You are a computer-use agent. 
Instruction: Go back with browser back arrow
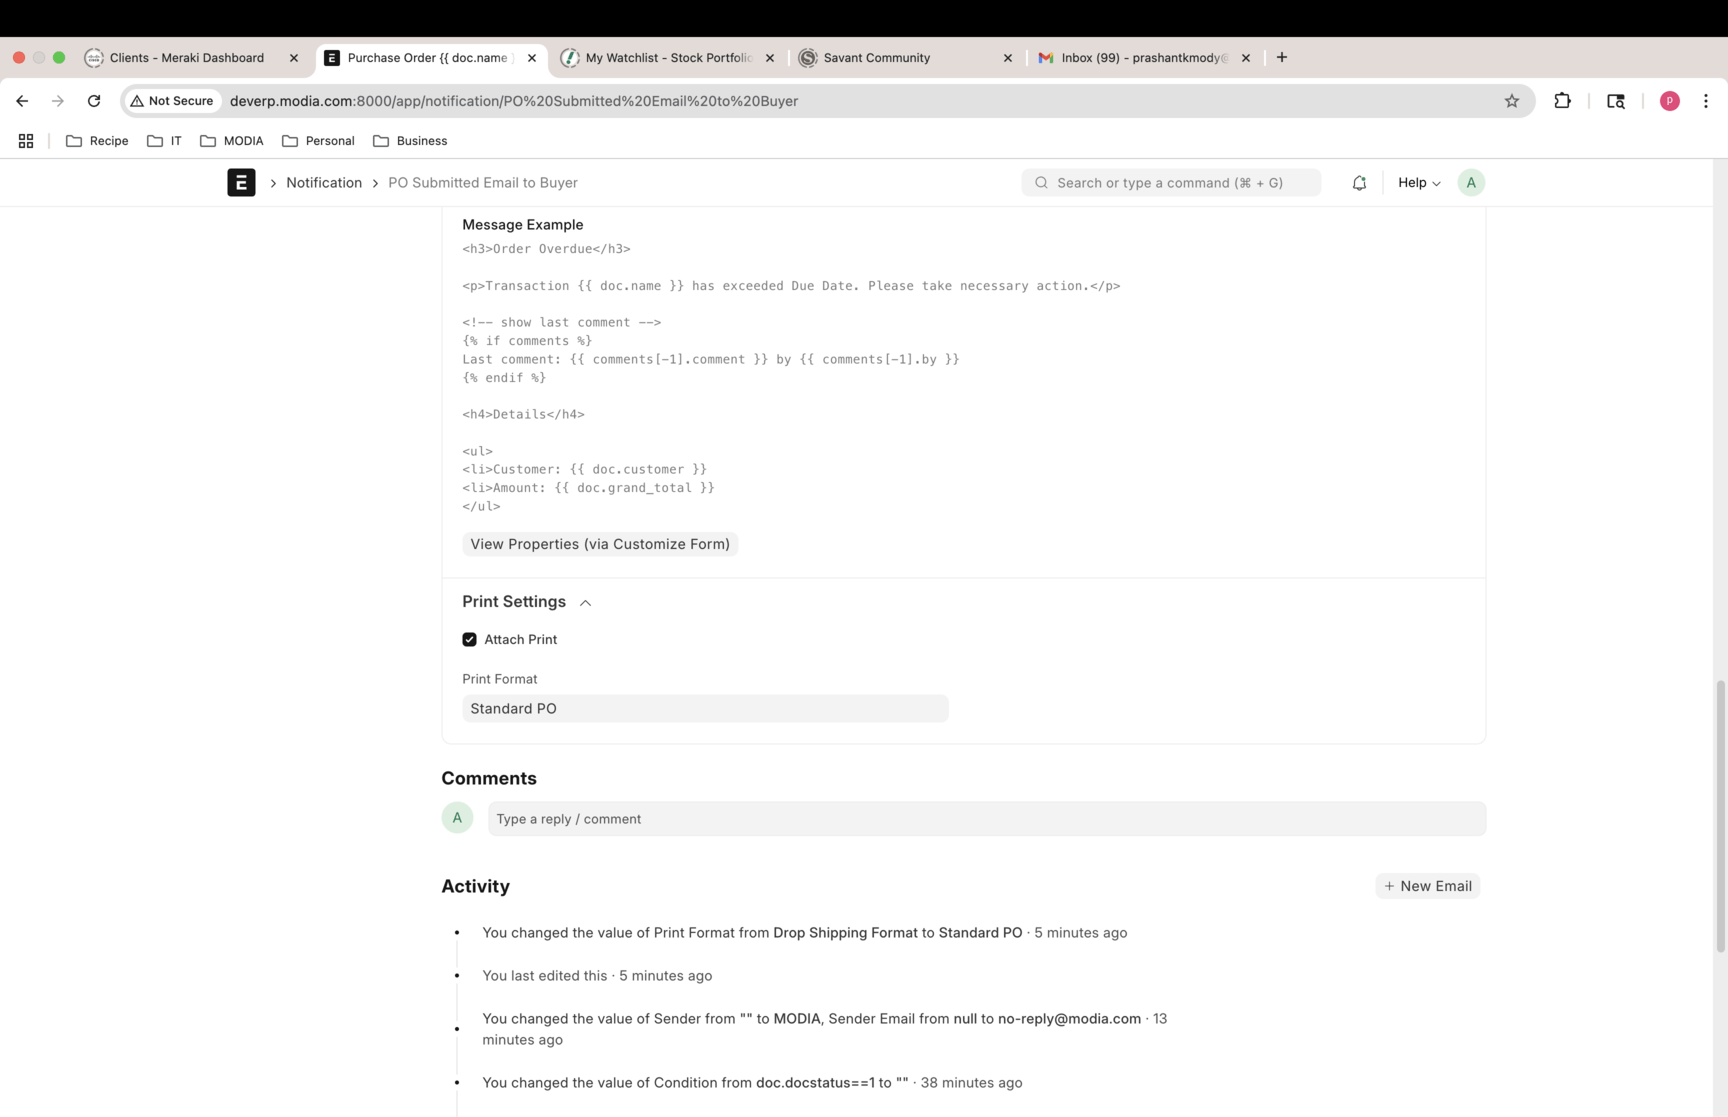pos(22,101)
